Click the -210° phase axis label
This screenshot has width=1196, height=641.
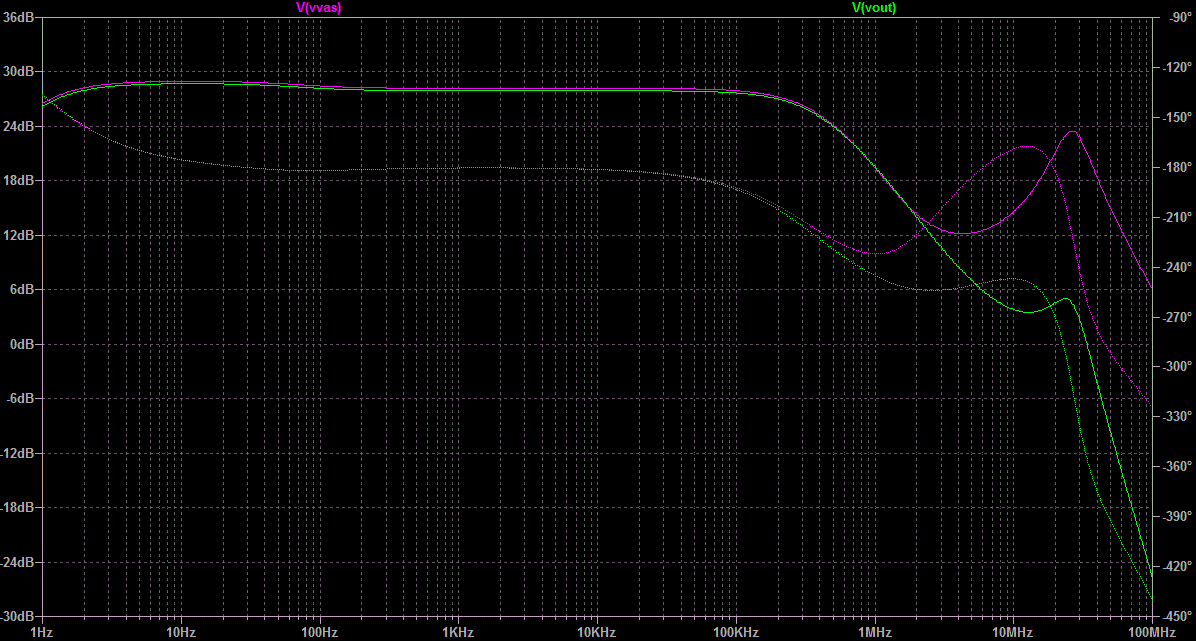pyautogui.click(x=1175, y=217)
